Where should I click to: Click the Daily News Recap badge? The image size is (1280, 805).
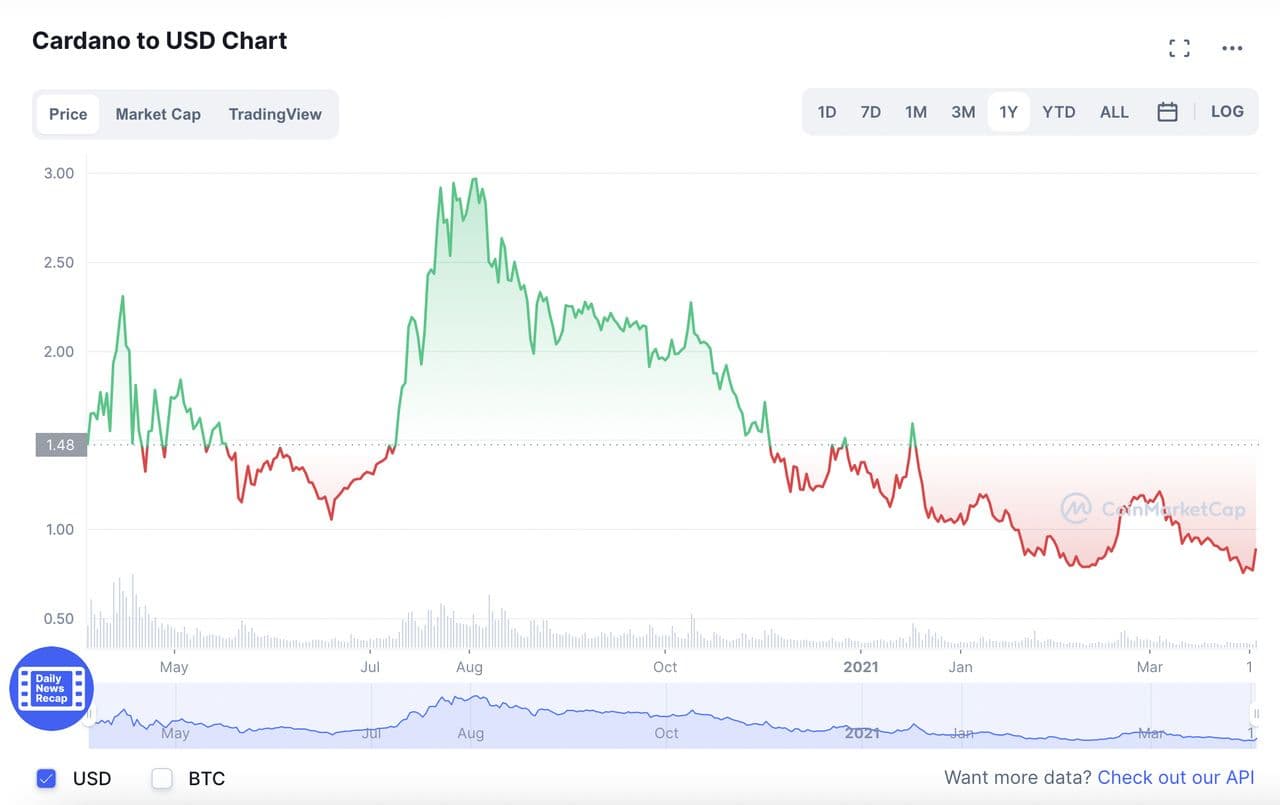(51, 688)
